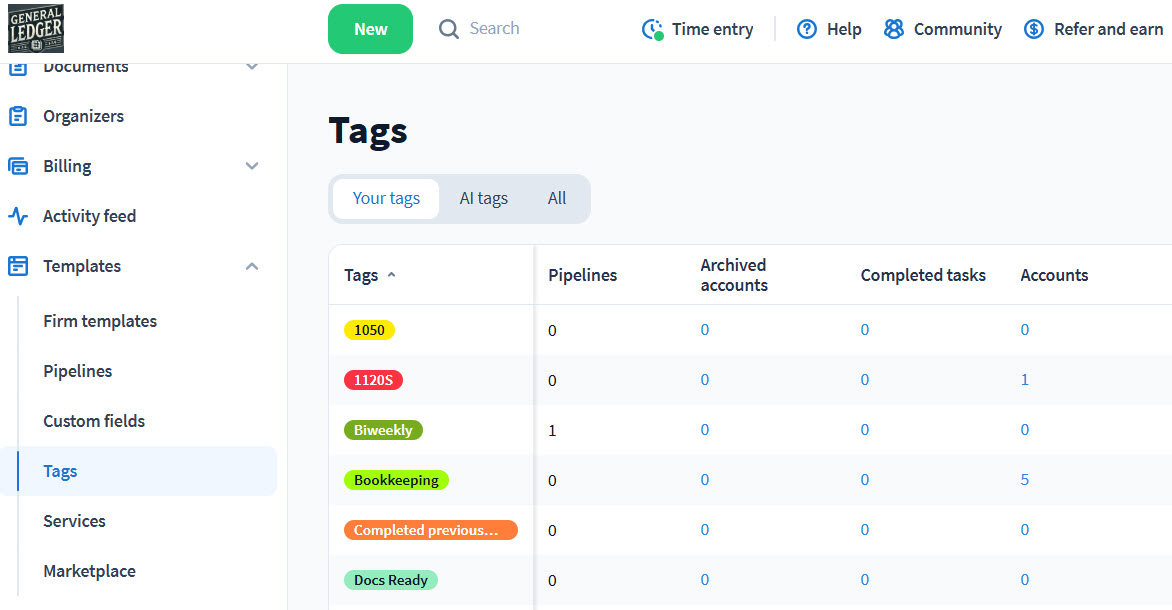The image size is (1172, 610).
Task: Click the Time entry clock icon
Action: [x=652, y=29]
